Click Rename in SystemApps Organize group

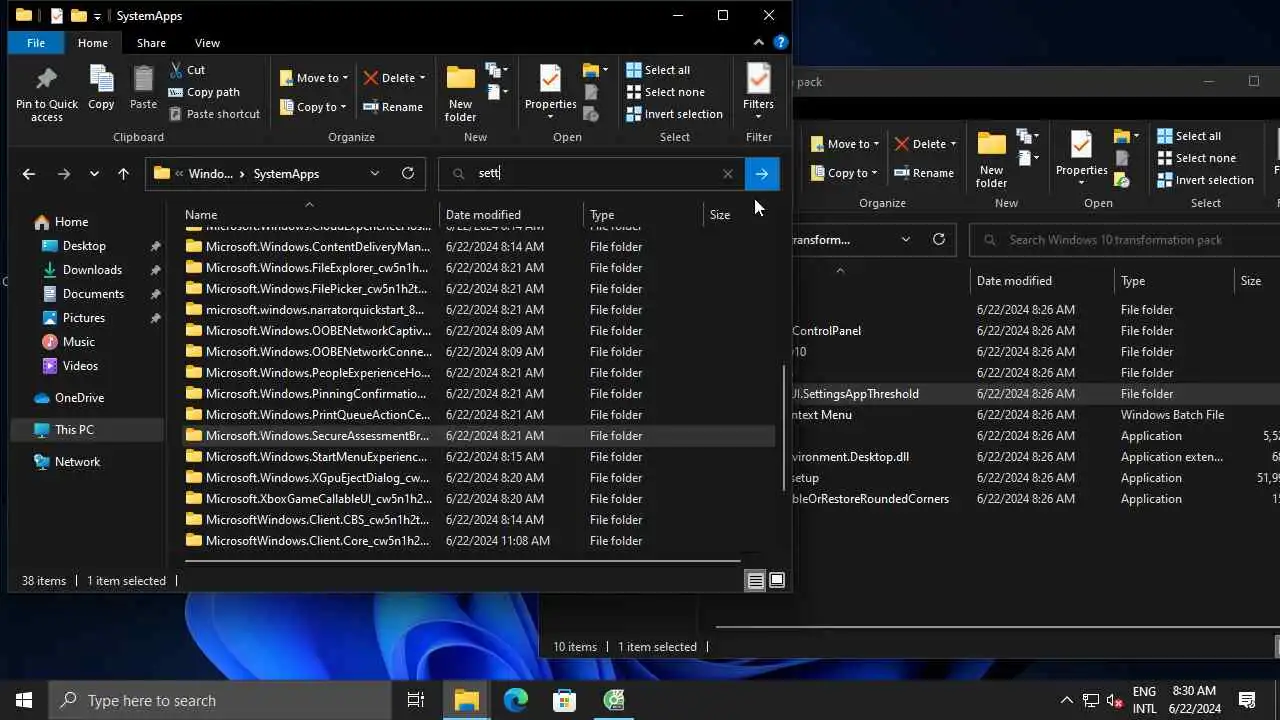click(x=393, y=107)
